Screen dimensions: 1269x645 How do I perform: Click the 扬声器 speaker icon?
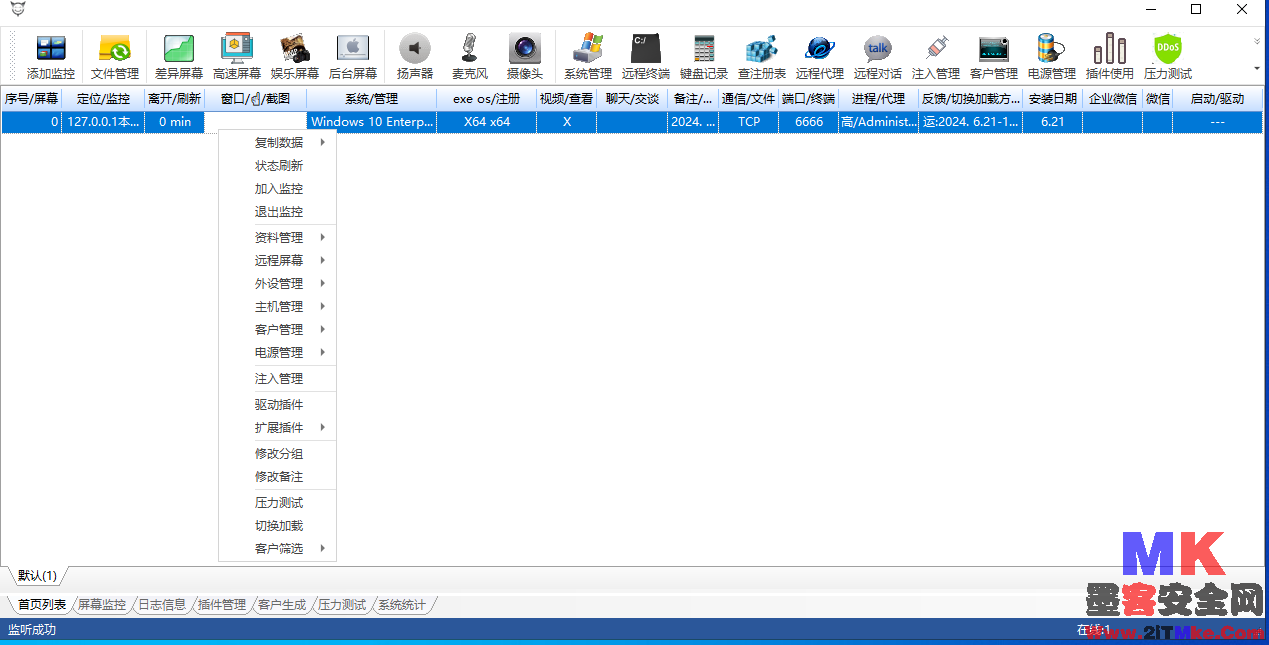pos(415,56)
